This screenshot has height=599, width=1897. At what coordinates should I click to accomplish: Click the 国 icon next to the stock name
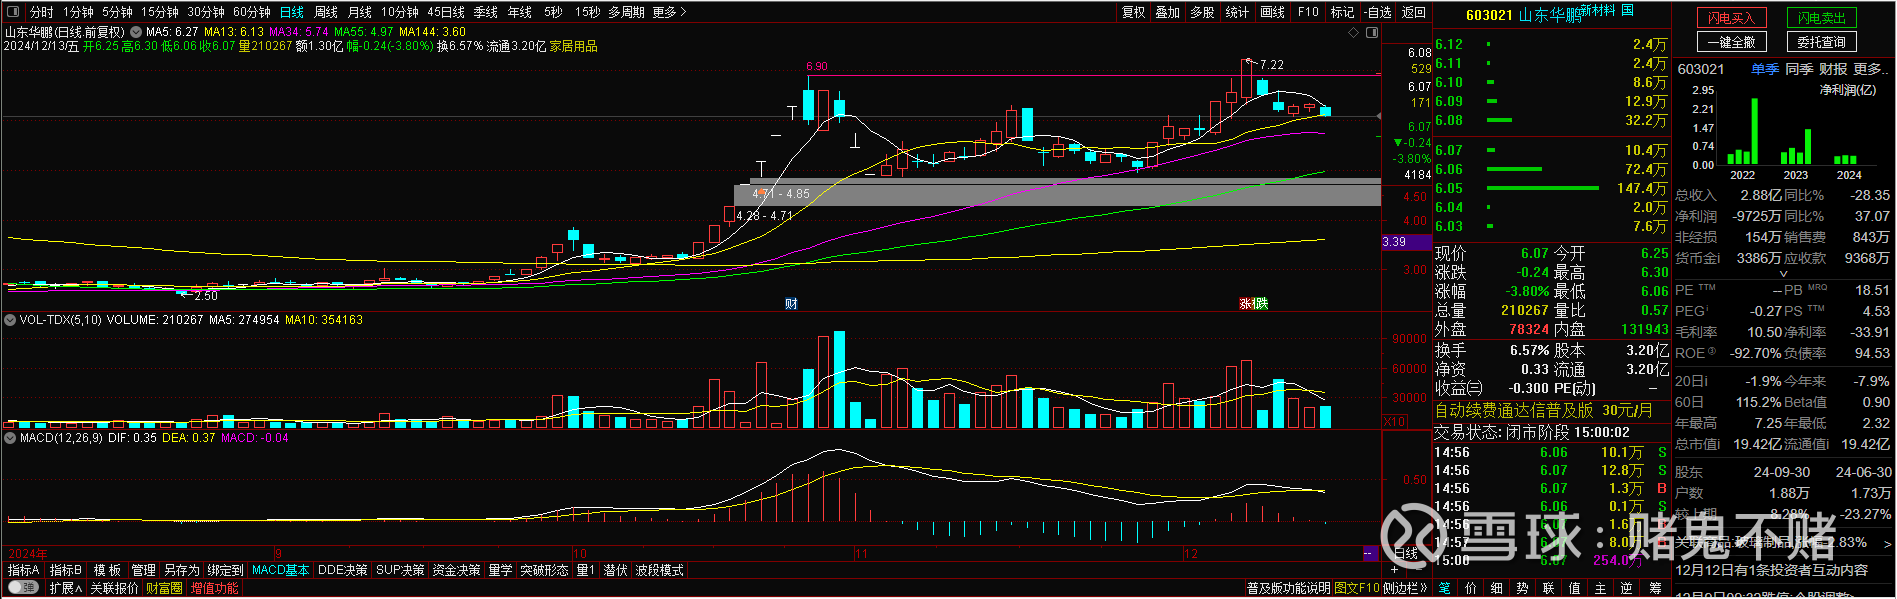click(1628, 11)
